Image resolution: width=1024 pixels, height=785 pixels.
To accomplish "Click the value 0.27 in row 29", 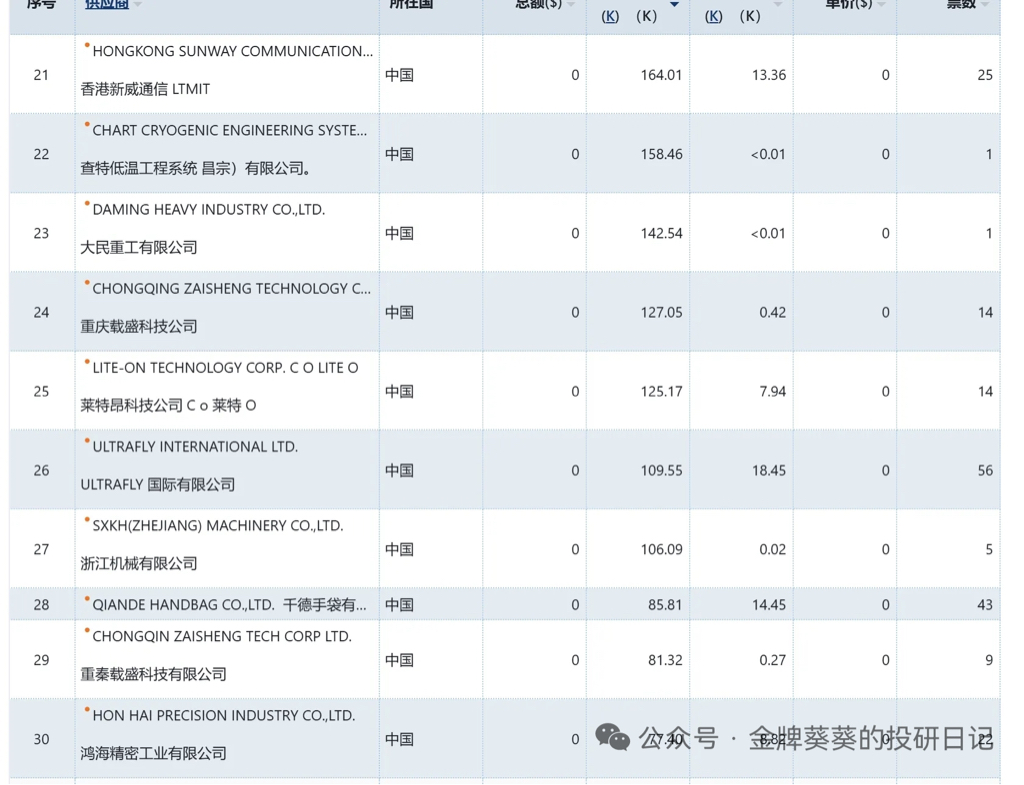I will (x=773, y=660).
